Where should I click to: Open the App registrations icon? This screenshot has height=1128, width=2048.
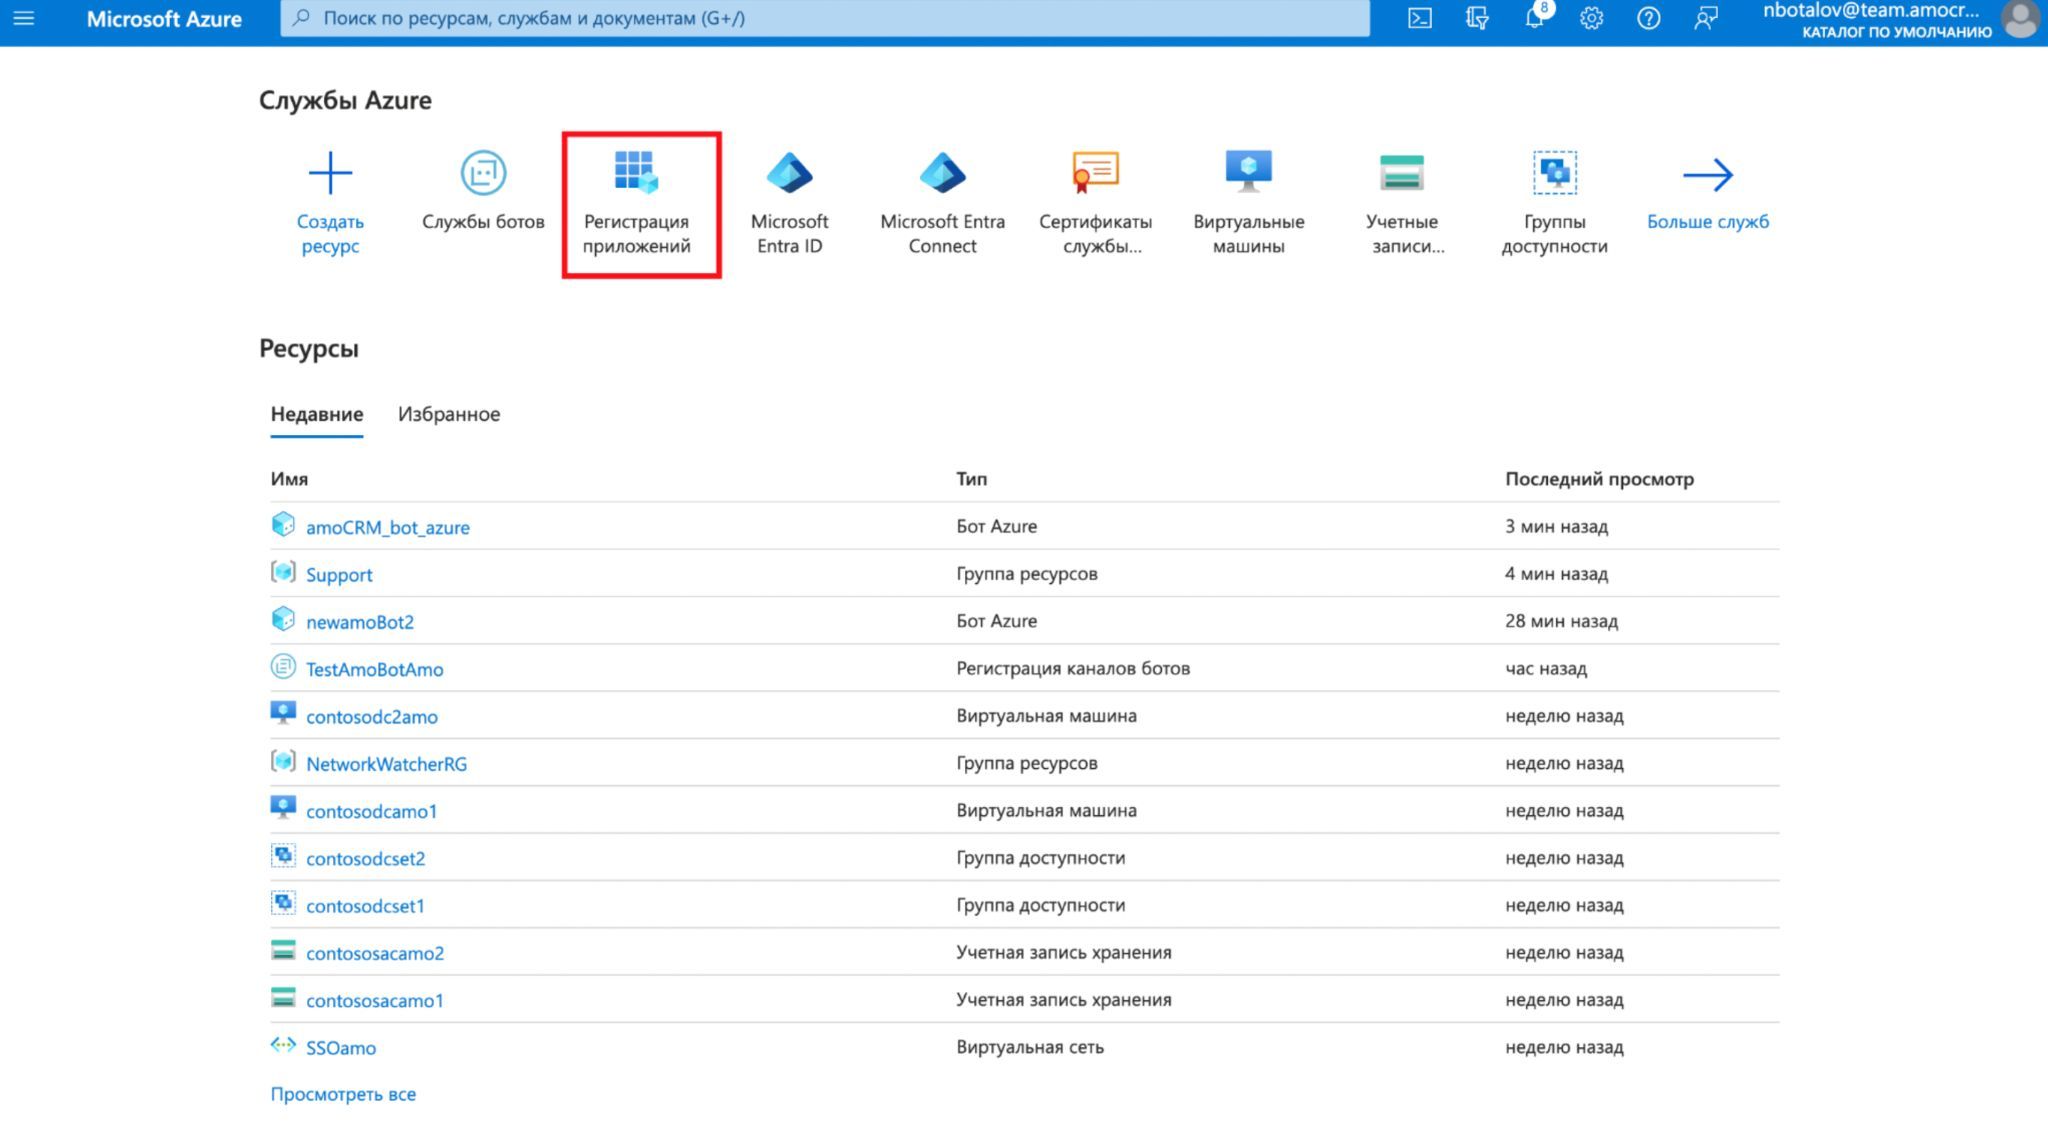[x=636, y=173]
